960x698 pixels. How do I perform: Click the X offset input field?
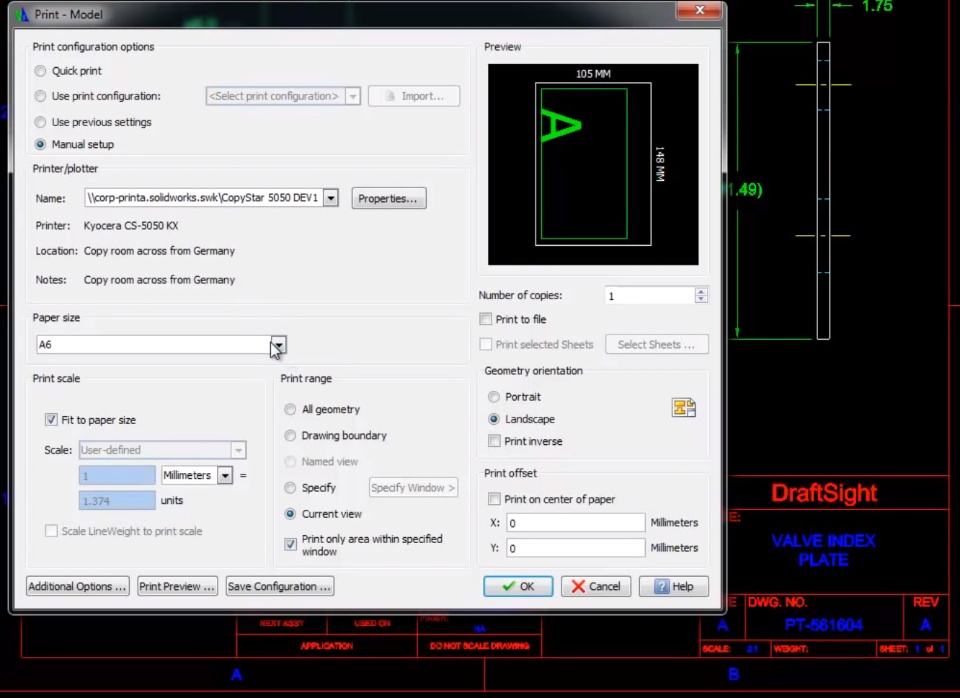(575, 523)
